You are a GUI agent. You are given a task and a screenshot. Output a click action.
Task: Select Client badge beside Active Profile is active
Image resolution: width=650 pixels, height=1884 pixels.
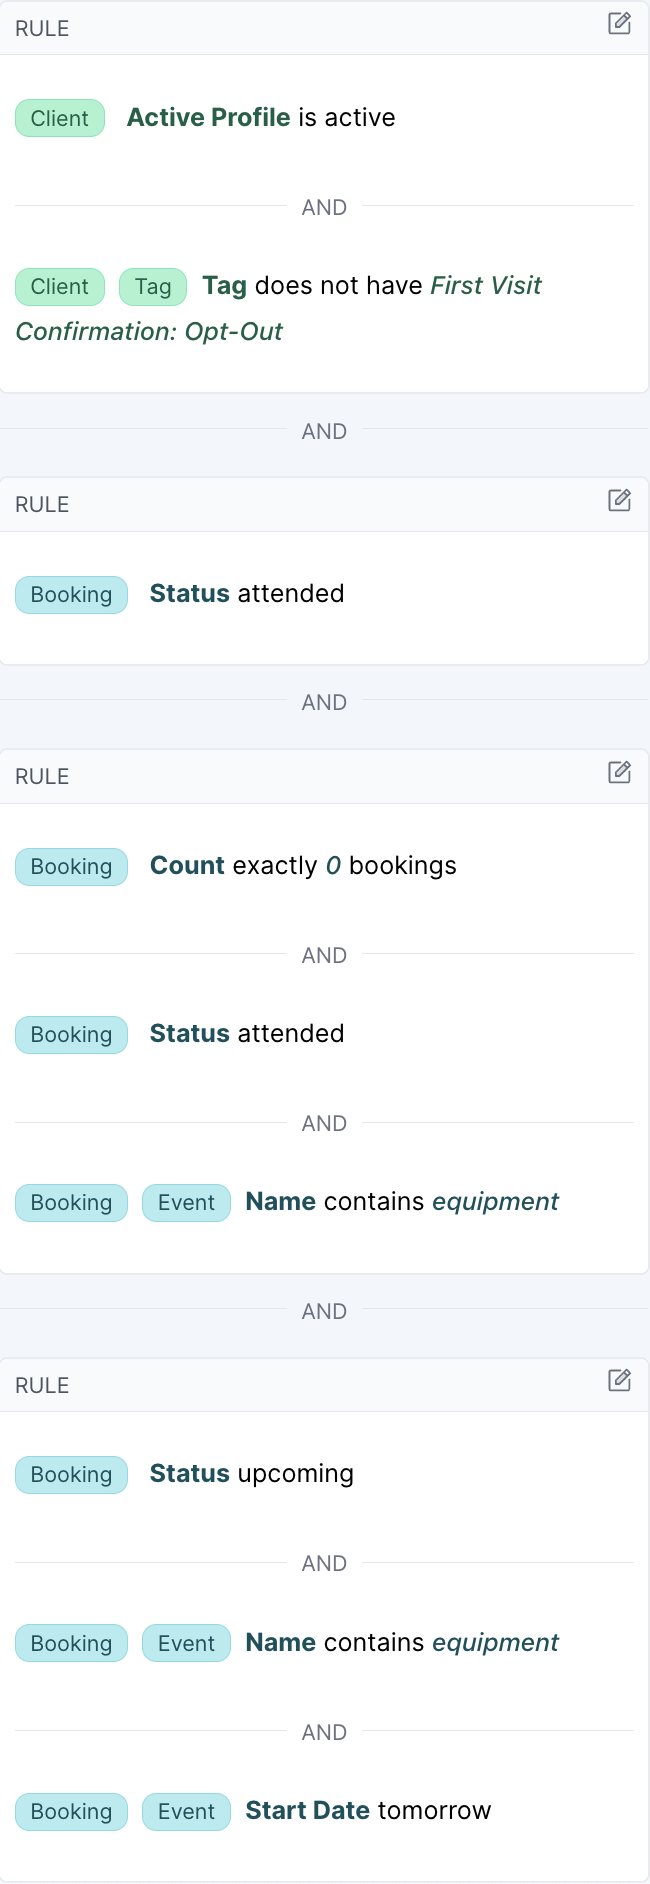click(60, 118)
